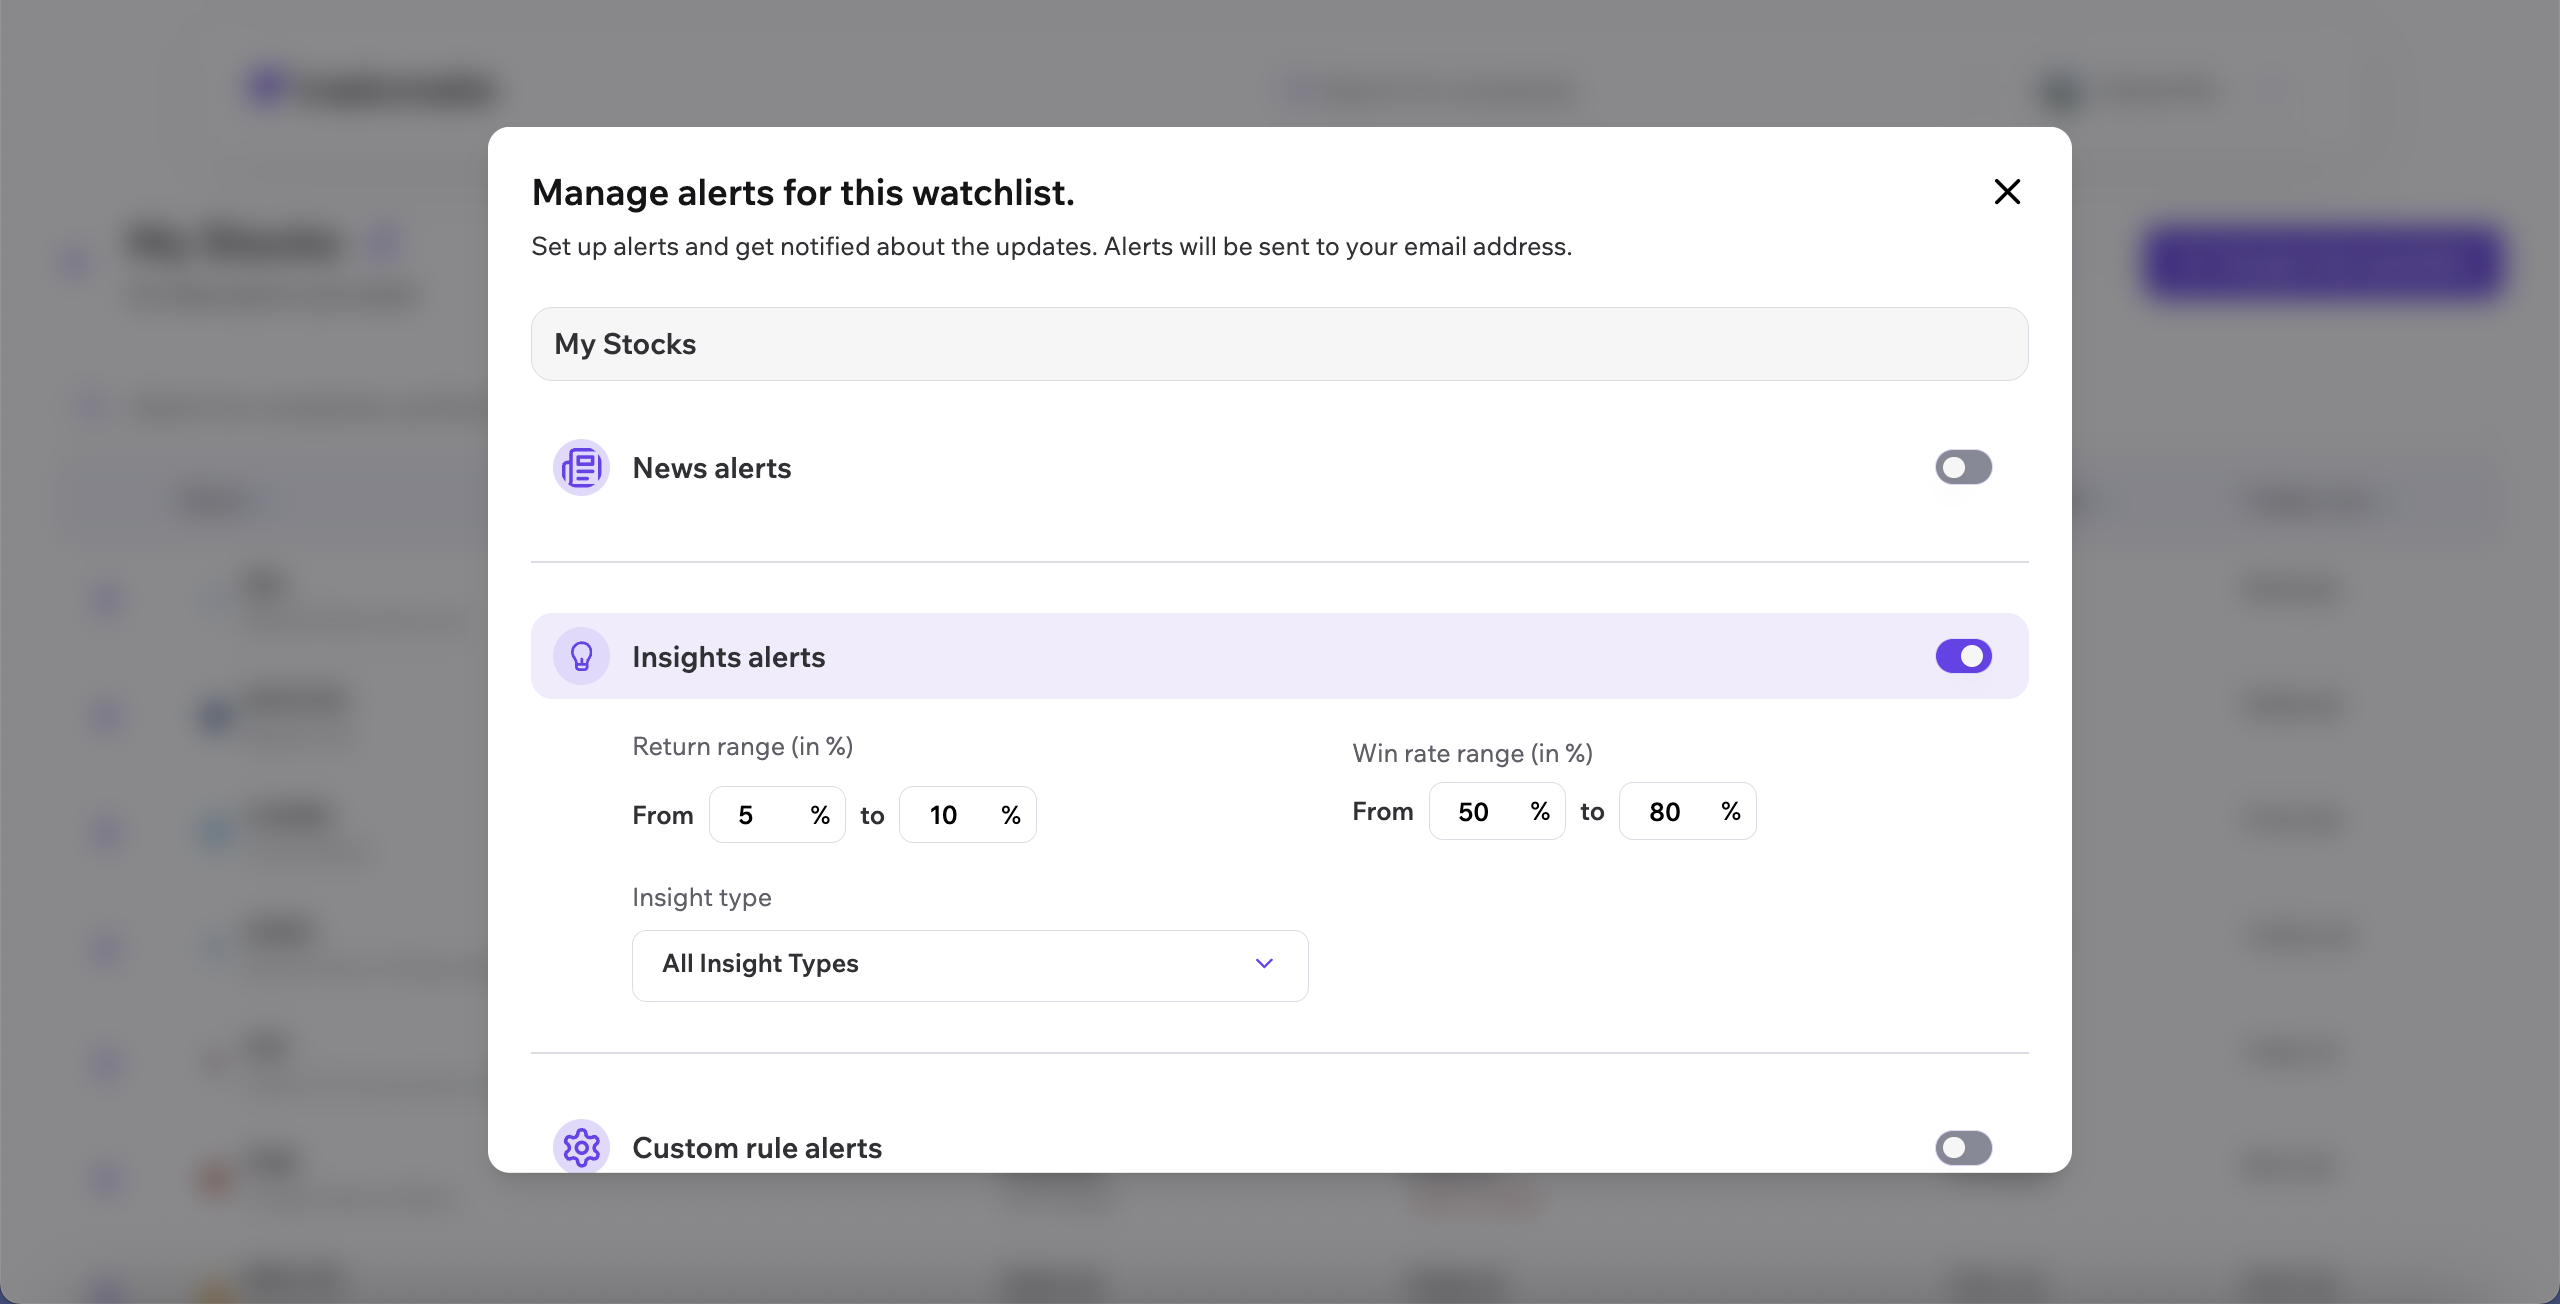The height and width of the screenshot is (1304, 2560).
Task: Turn on the Custom rule alerts toggle
Action: 1962,1147
